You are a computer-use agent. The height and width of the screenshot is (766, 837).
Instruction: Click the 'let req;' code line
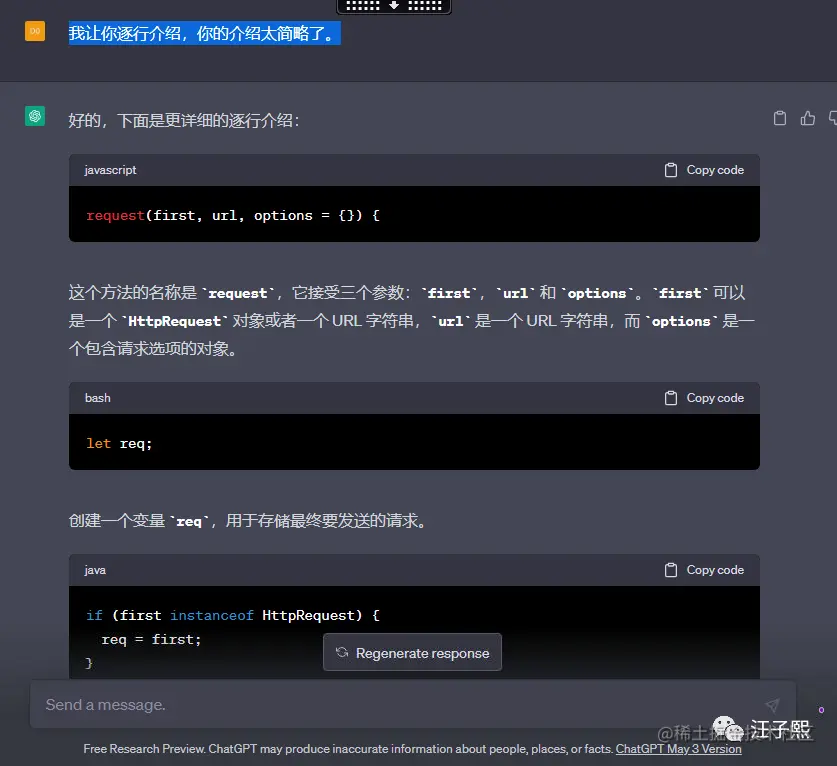click(119, 443)
